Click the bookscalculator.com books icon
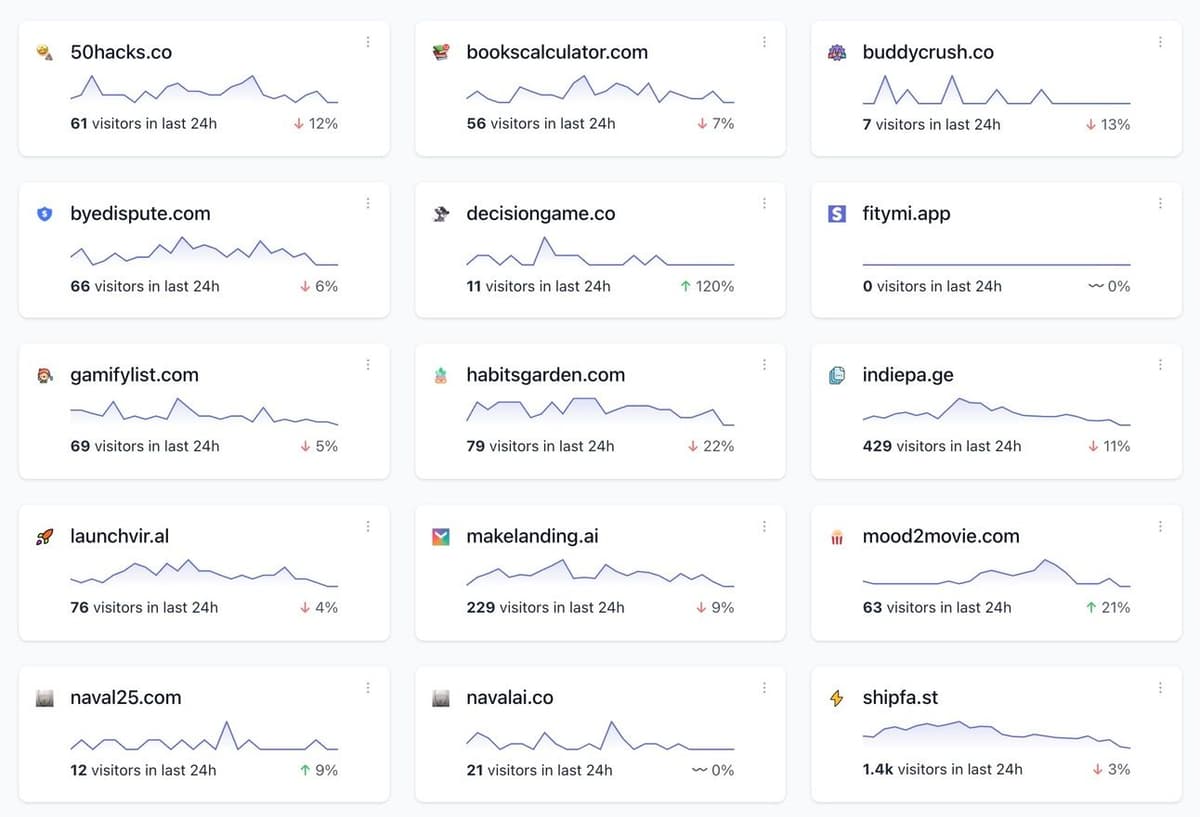 click(x=440, y=53)
